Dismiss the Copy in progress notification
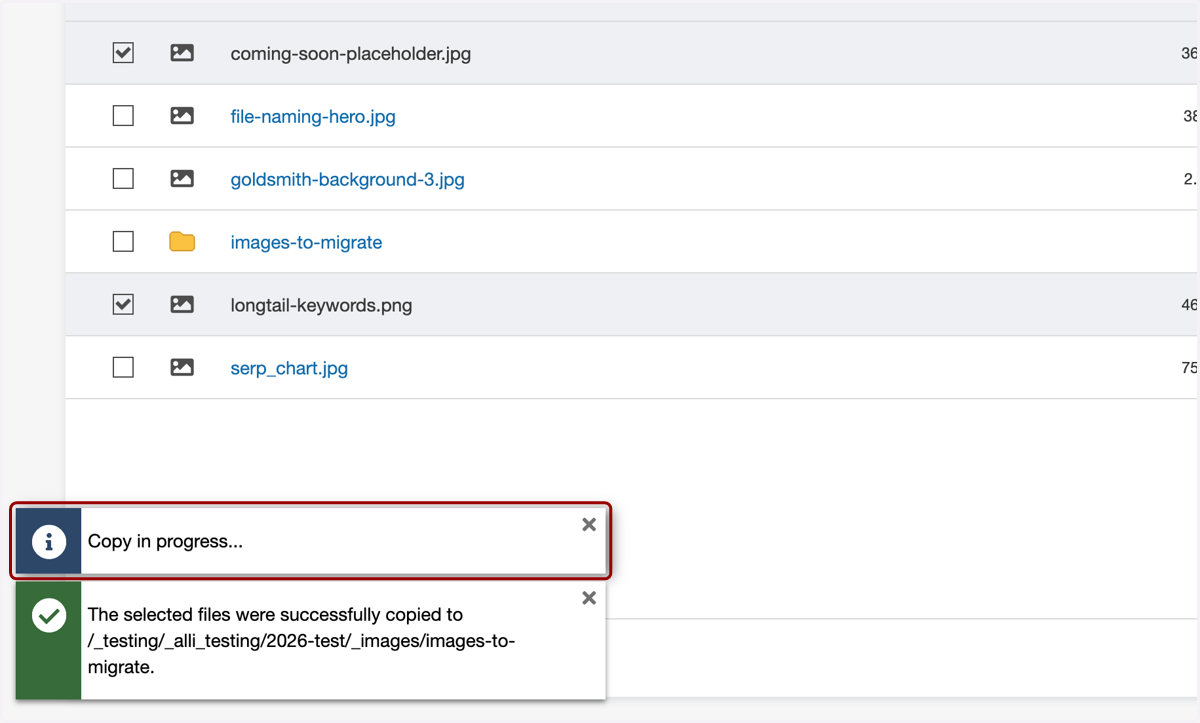This screenshot has height=723, width=1200. click(589, 524)
